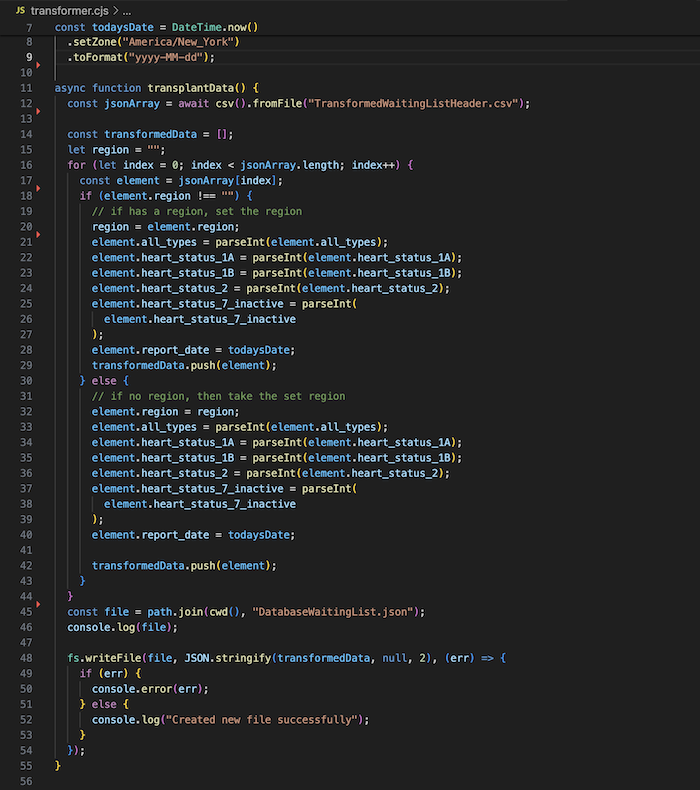
Task: Click the DateTime identifier on line 7
Action: point(197,28)
